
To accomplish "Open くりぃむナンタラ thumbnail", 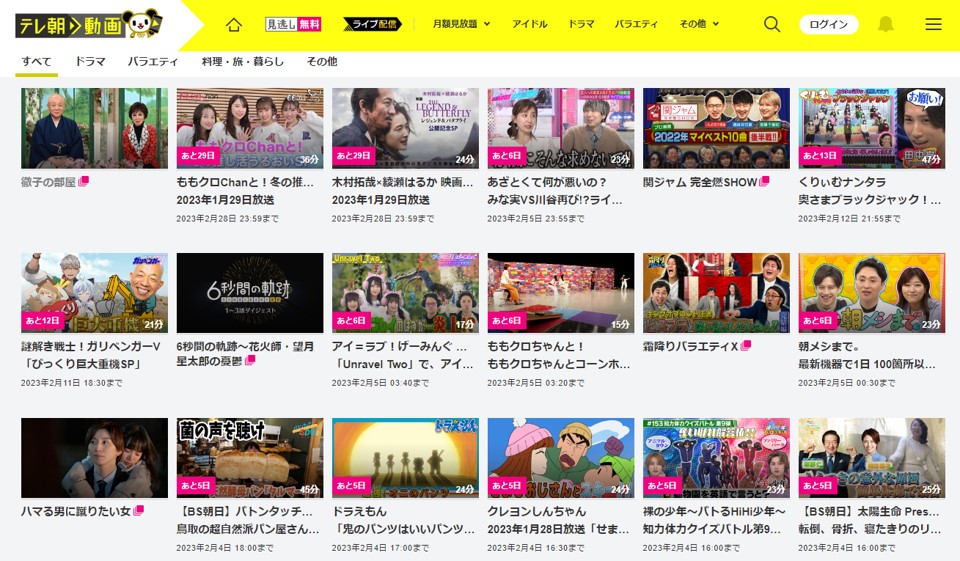I will [872, 128].
